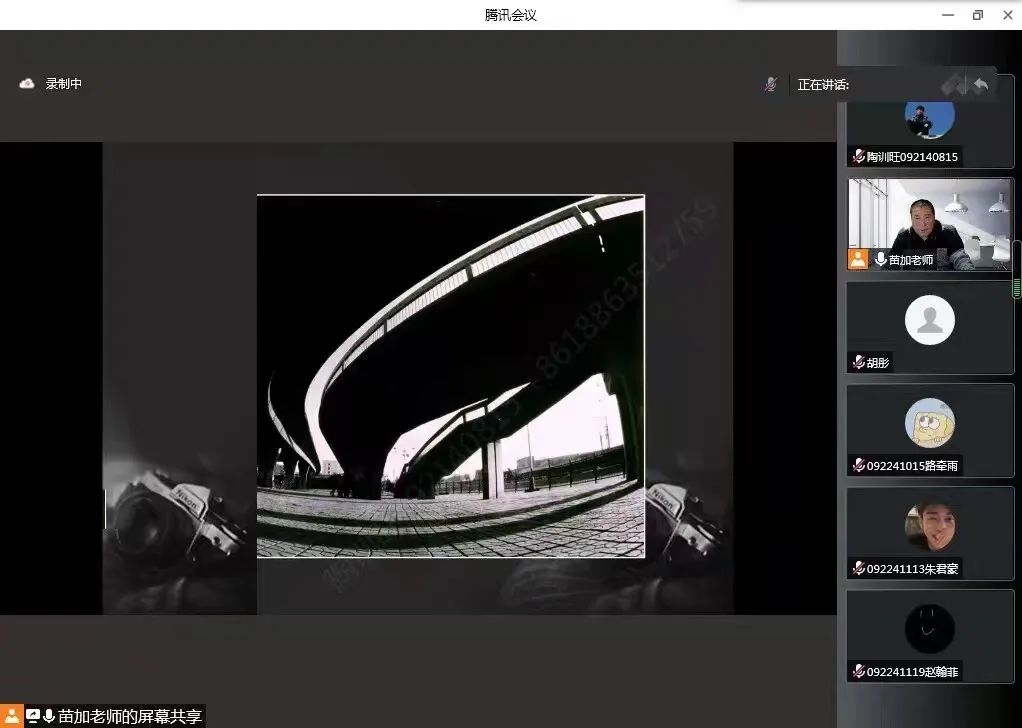
Task: Click muted mic icon beside 胡彤
Action: point(858,363)
